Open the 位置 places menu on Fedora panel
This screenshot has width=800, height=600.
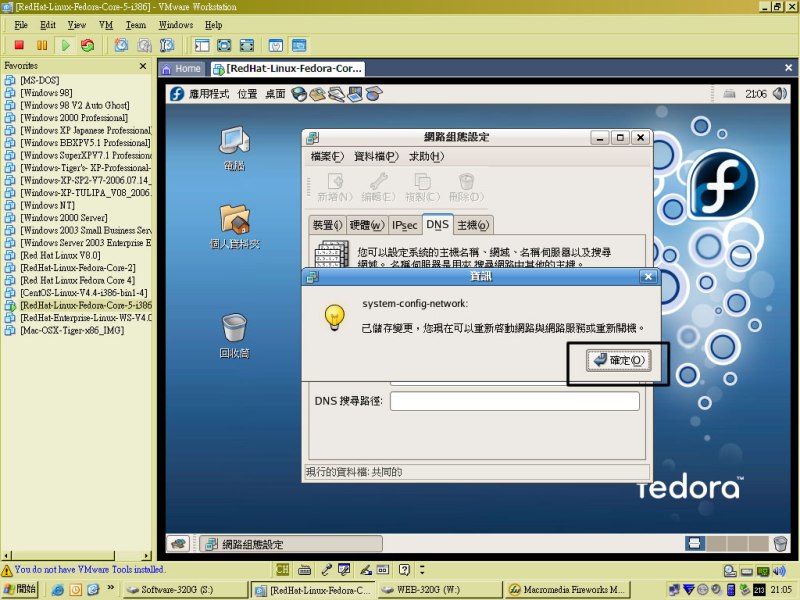click(x=247, y=94)
